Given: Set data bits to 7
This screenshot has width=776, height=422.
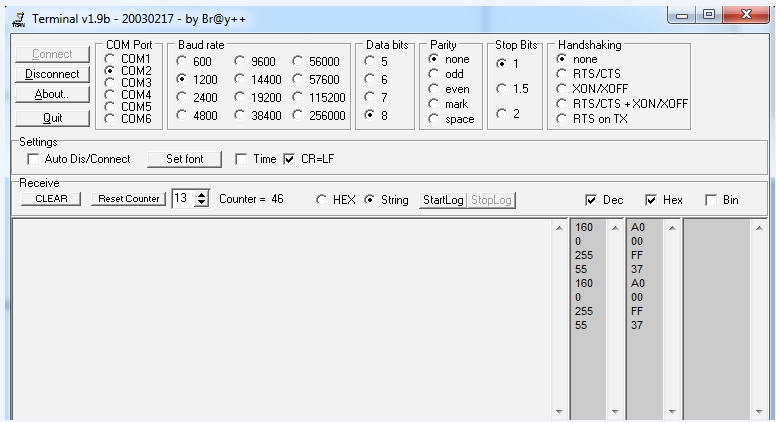Looking at the screenshot, I should pos(371,97).
